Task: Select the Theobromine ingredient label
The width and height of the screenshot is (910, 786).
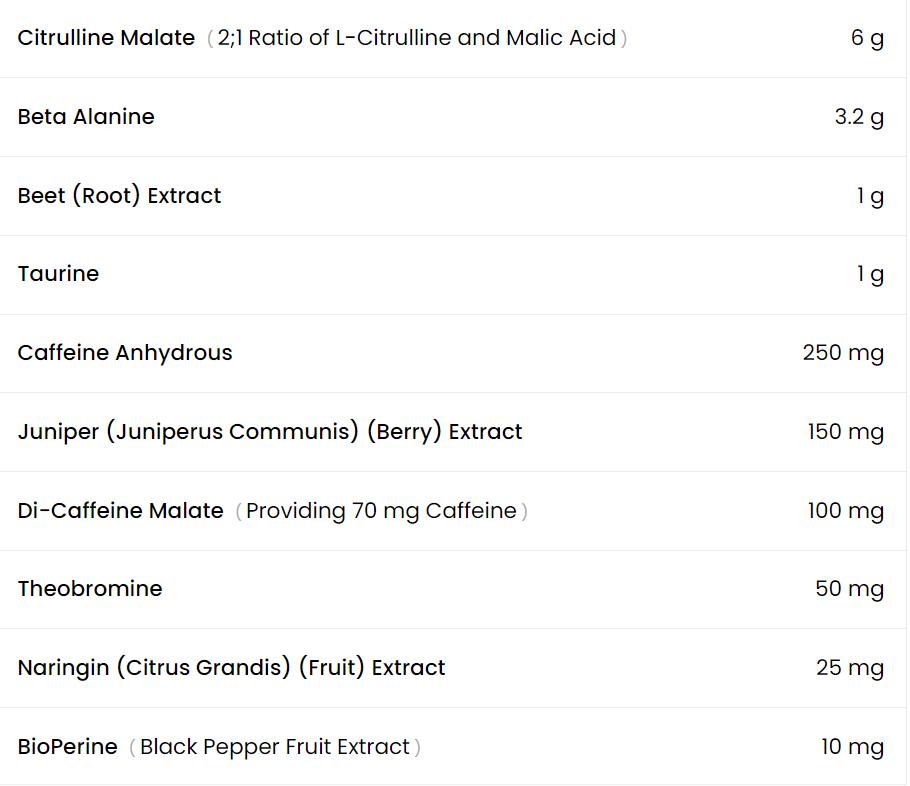Action: [90, 589]
